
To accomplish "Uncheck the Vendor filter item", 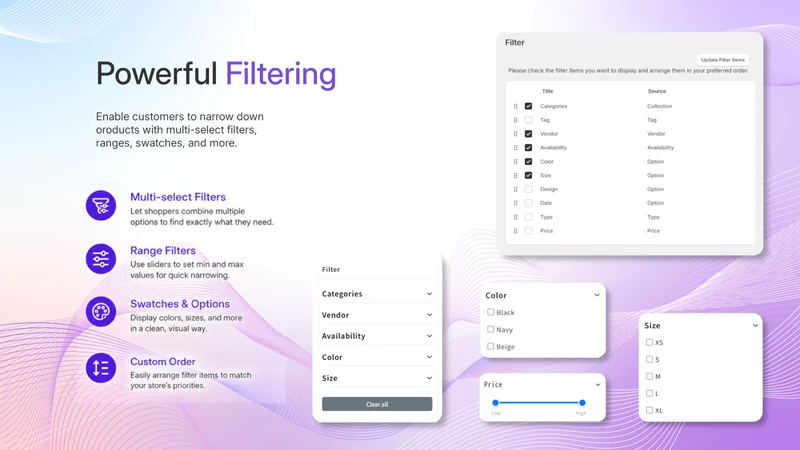I will pyautogui.click(x=529, y=134).
